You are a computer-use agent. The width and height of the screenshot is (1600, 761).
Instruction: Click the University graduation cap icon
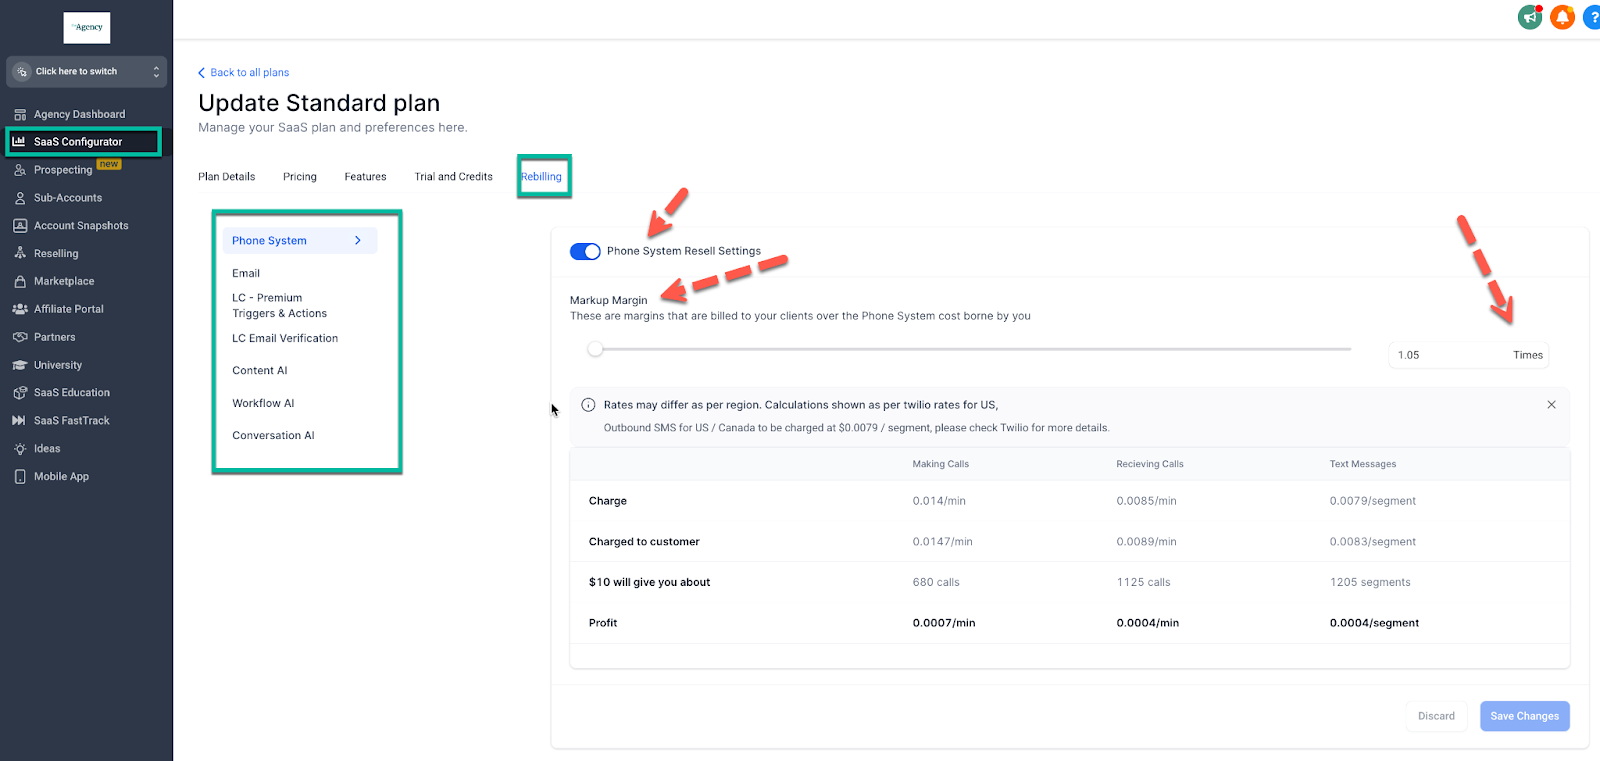coord(20,365)
